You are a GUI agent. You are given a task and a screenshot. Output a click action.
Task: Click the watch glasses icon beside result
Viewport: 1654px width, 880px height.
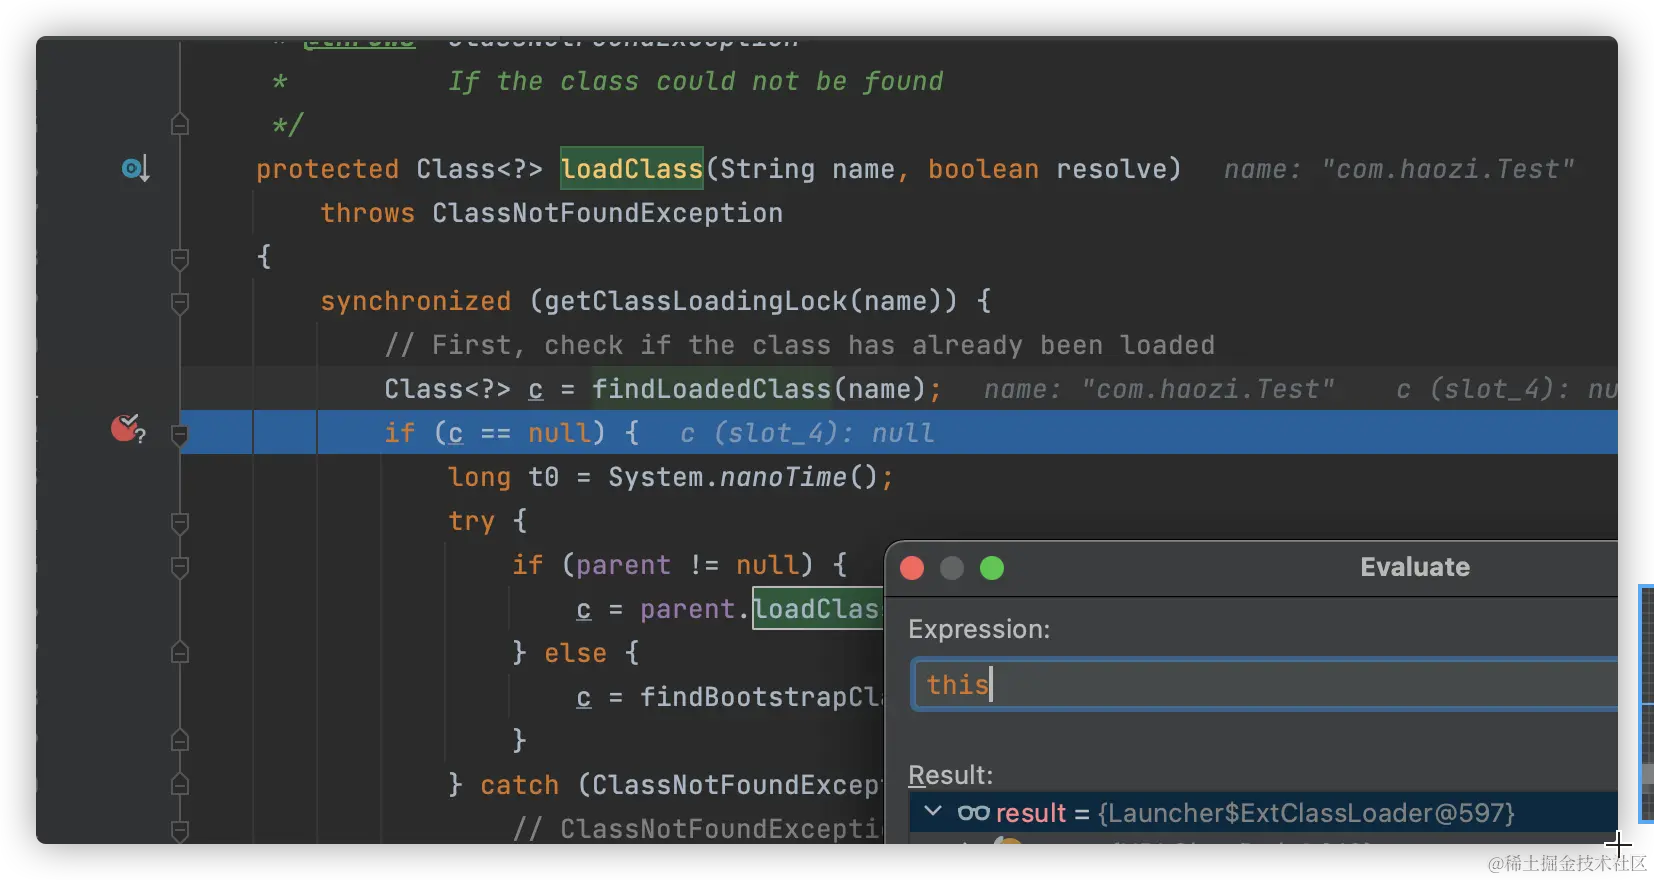[973, 812]
